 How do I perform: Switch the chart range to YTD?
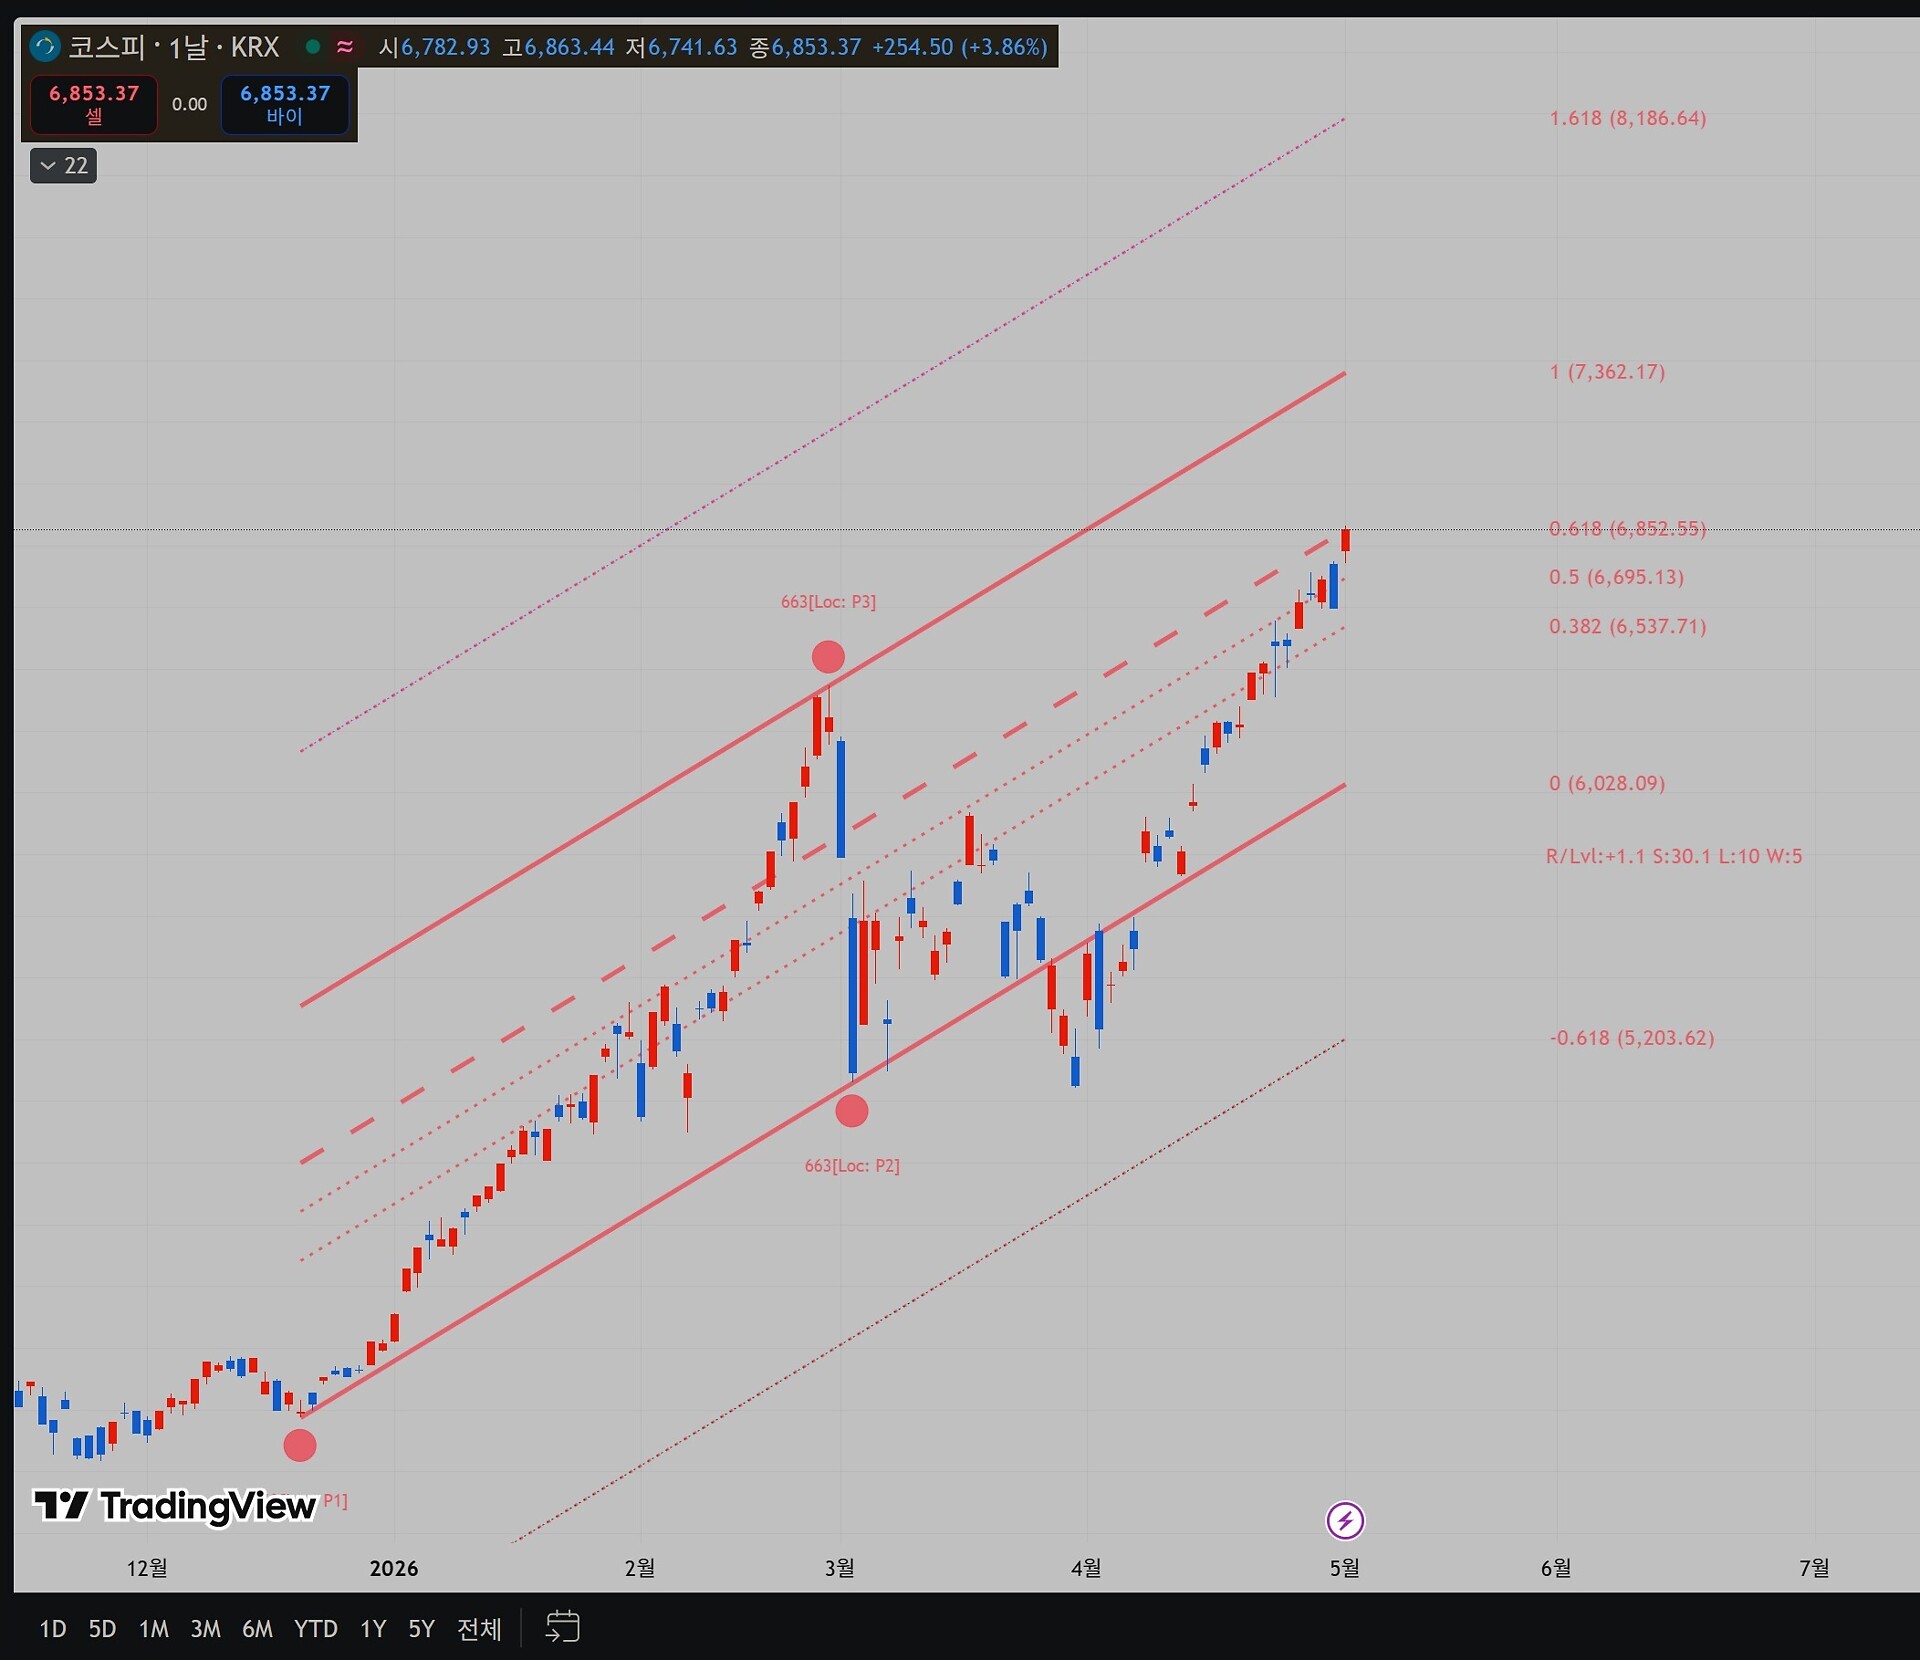pyautogui.click(x=316, y=1629)
